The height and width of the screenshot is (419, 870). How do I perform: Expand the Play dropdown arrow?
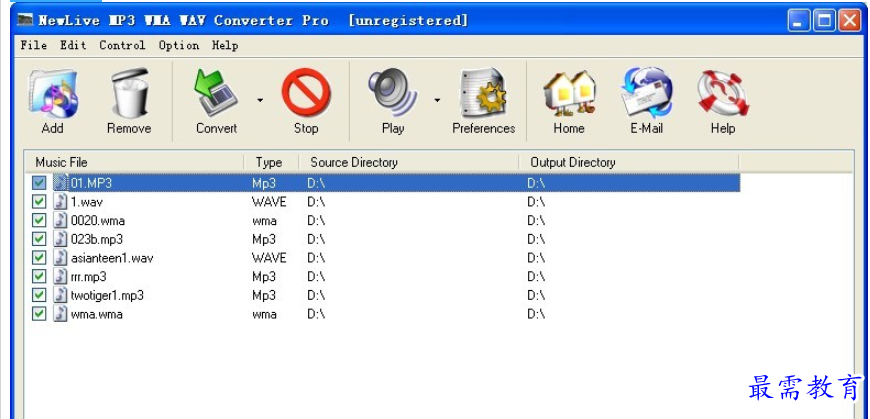point(437,100)
